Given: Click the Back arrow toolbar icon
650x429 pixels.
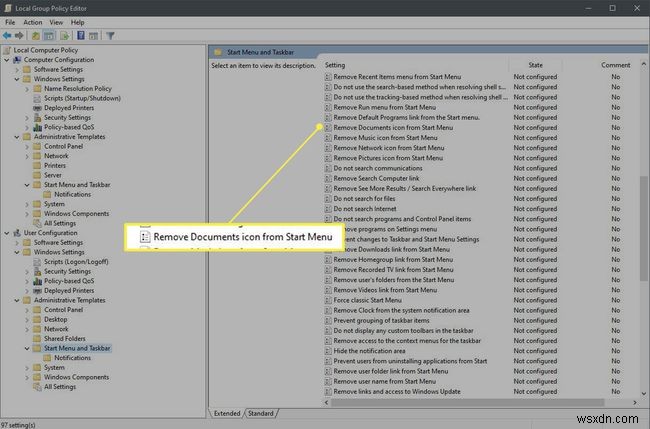Looking at the screenshot, I should (x=7, y=36).
